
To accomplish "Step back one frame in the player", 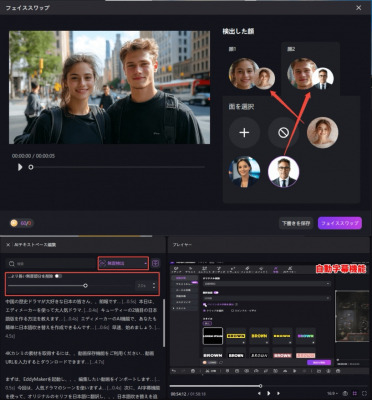I will 259,394.
